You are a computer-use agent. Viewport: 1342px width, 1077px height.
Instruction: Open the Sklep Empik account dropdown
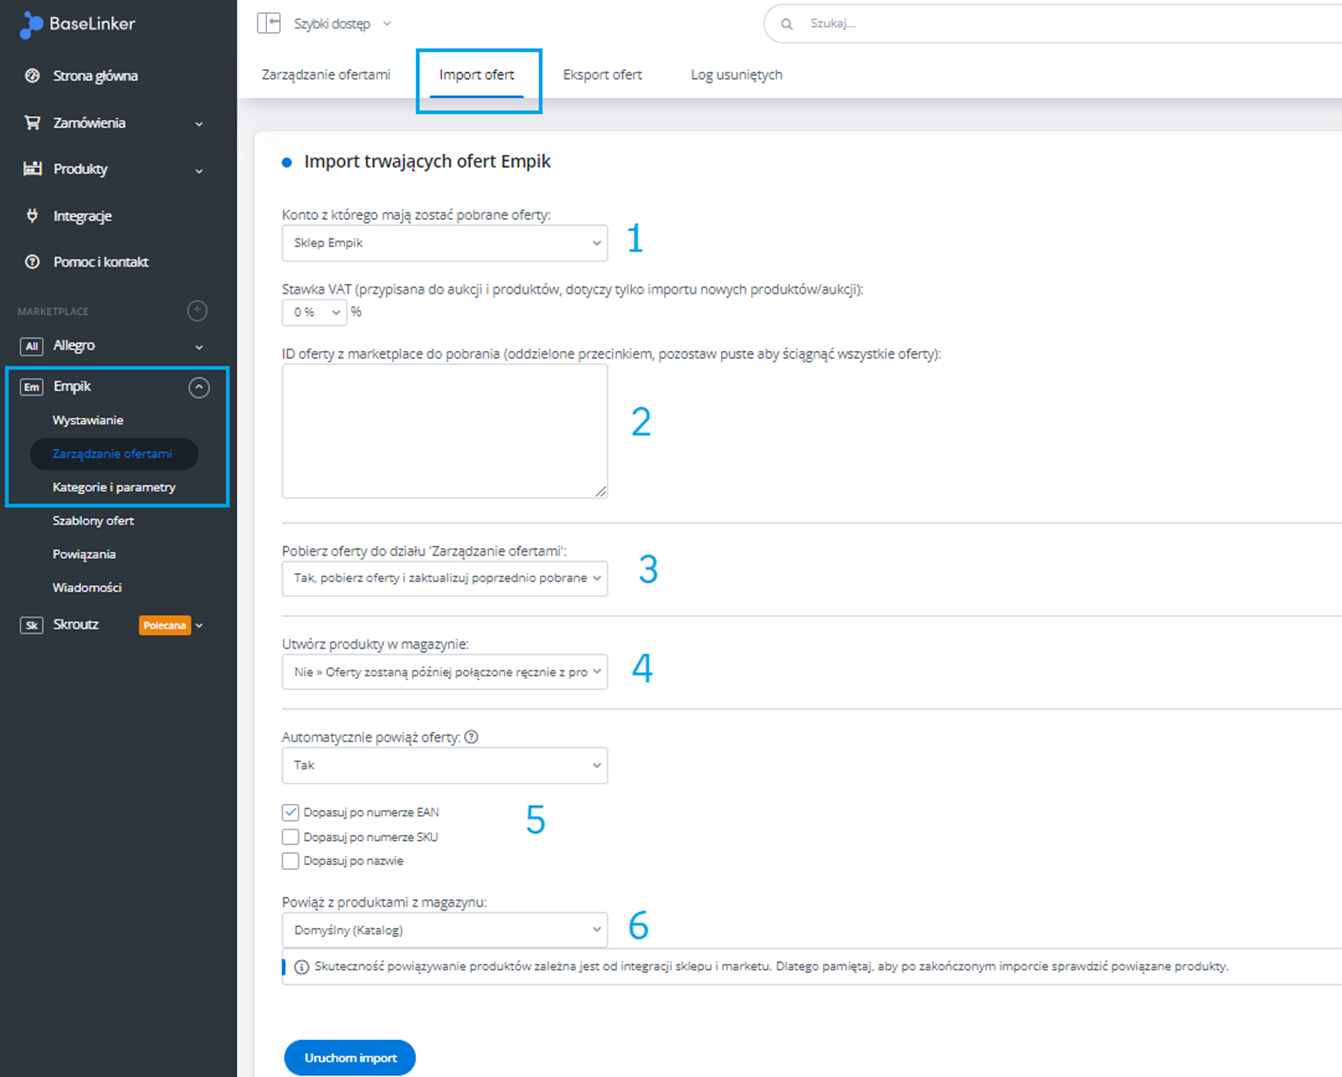coord(445,243)
